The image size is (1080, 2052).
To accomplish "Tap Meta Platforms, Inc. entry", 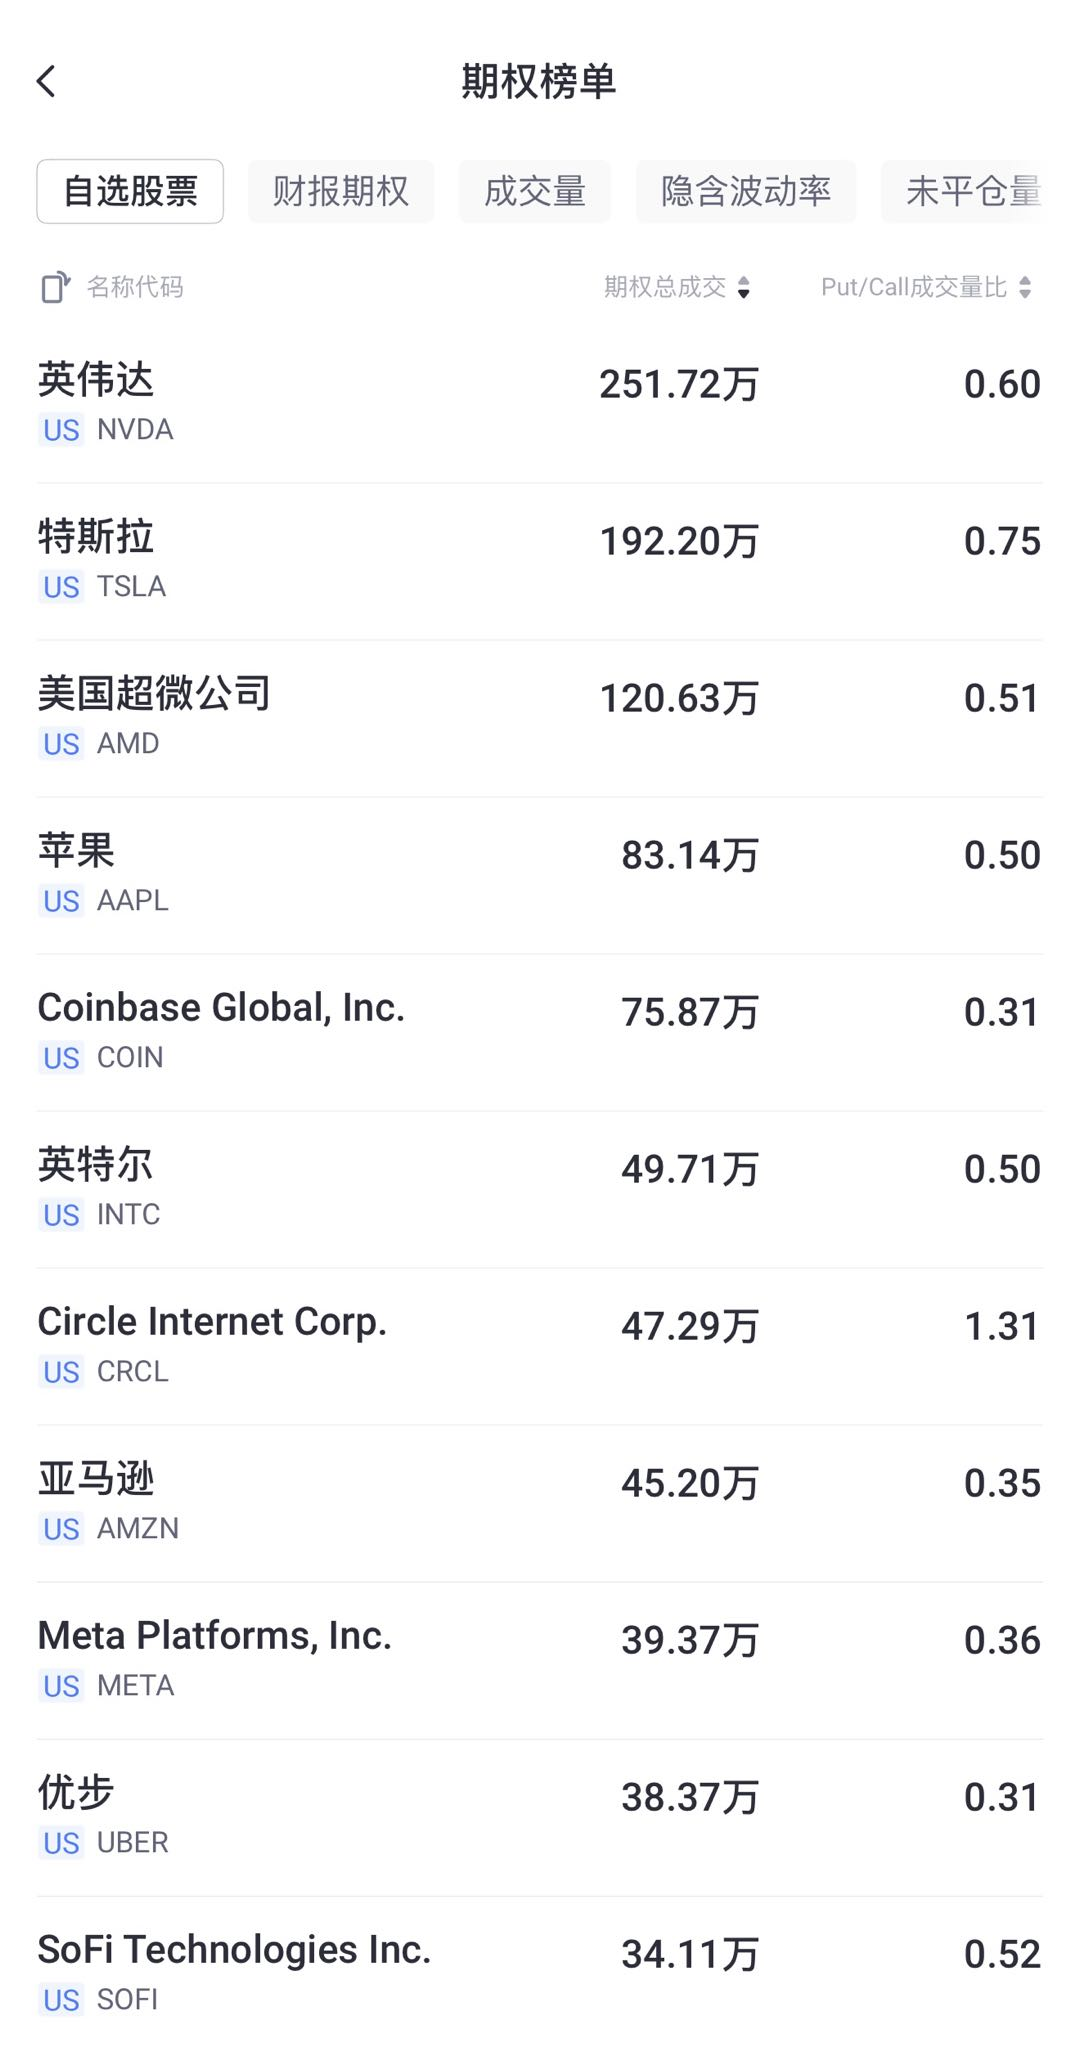I will (x=540, y=1660).
